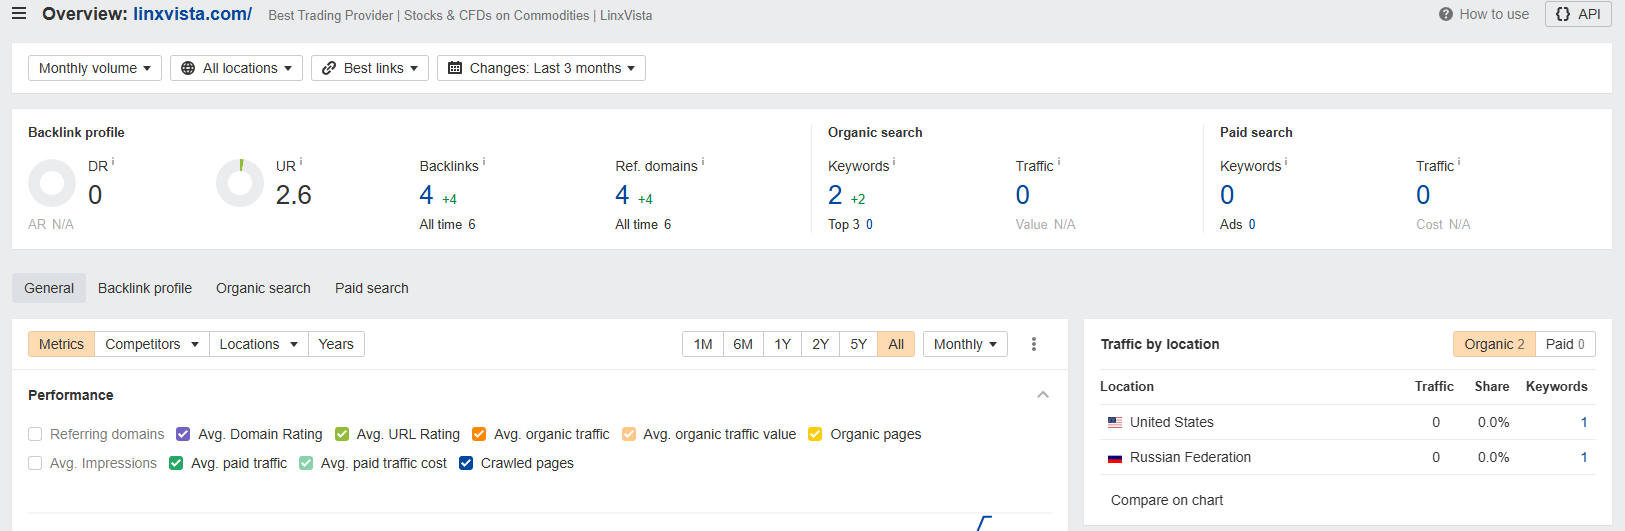This screenshot has width=1625, height=531.
Task: Switch to the General tab
Action: click(49, 288)
